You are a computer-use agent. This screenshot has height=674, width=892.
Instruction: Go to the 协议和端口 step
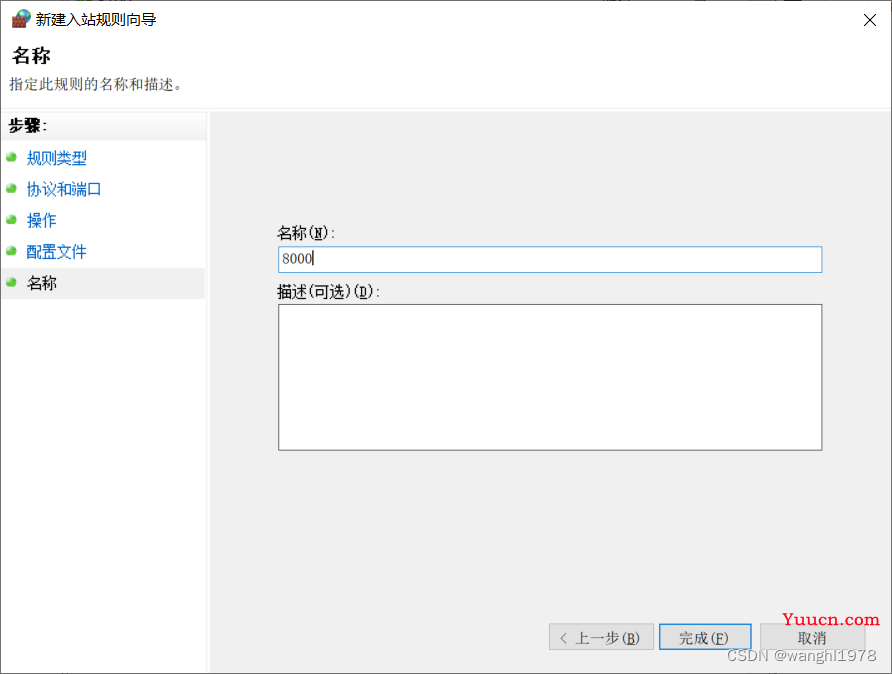(x=64, y=189)
